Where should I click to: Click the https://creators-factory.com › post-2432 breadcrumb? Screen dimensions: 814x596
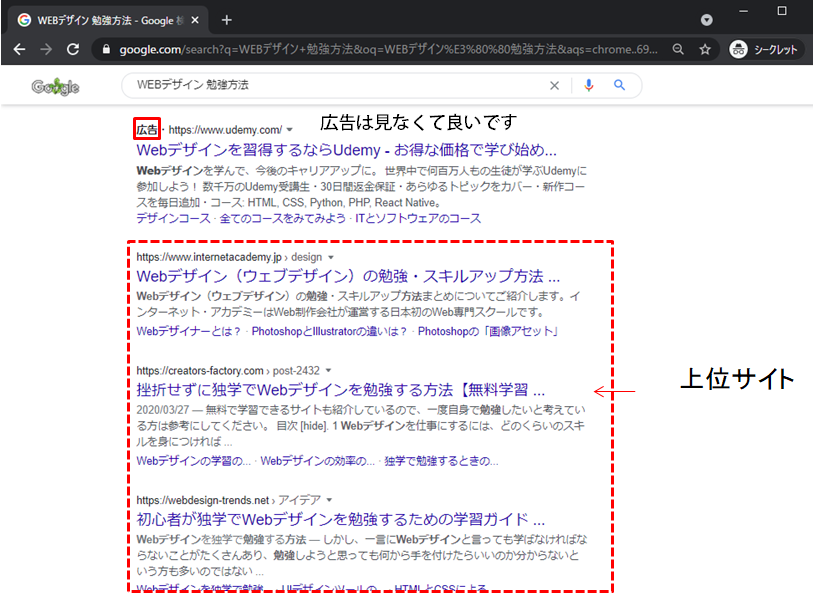(x=228, y=371)
